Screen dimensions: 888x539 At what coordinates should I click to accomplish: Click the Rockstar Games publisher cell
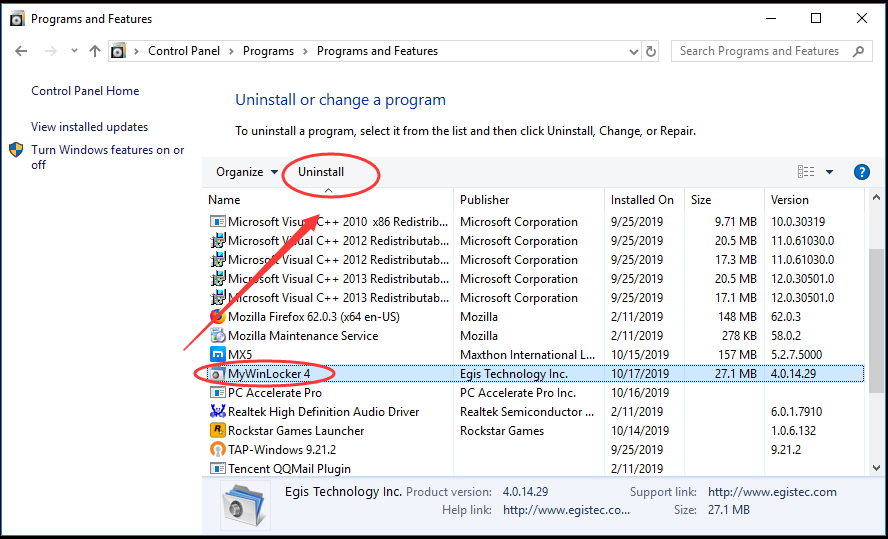pyautogui.click(x=502, y=430)
